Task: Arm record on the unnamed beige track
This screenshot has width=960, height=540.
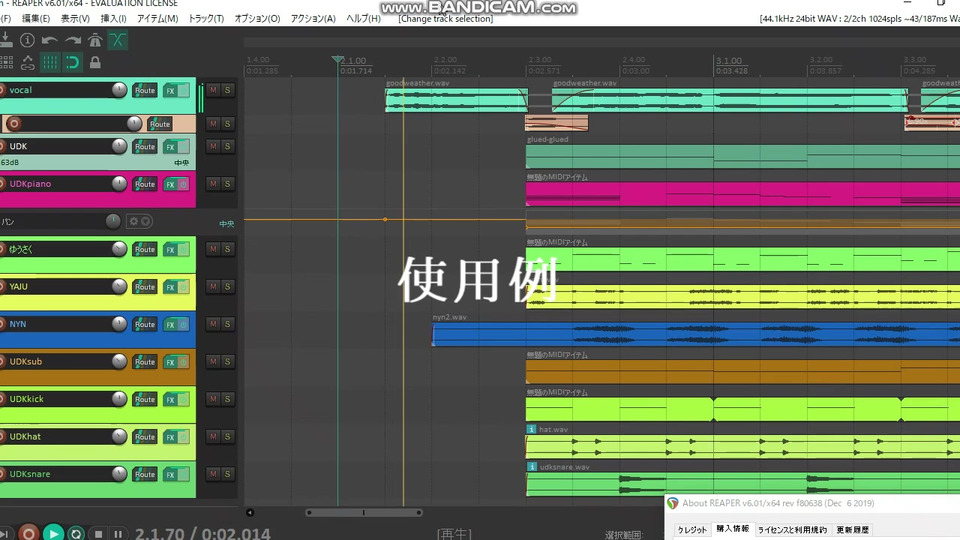Action: pos(13,124)
